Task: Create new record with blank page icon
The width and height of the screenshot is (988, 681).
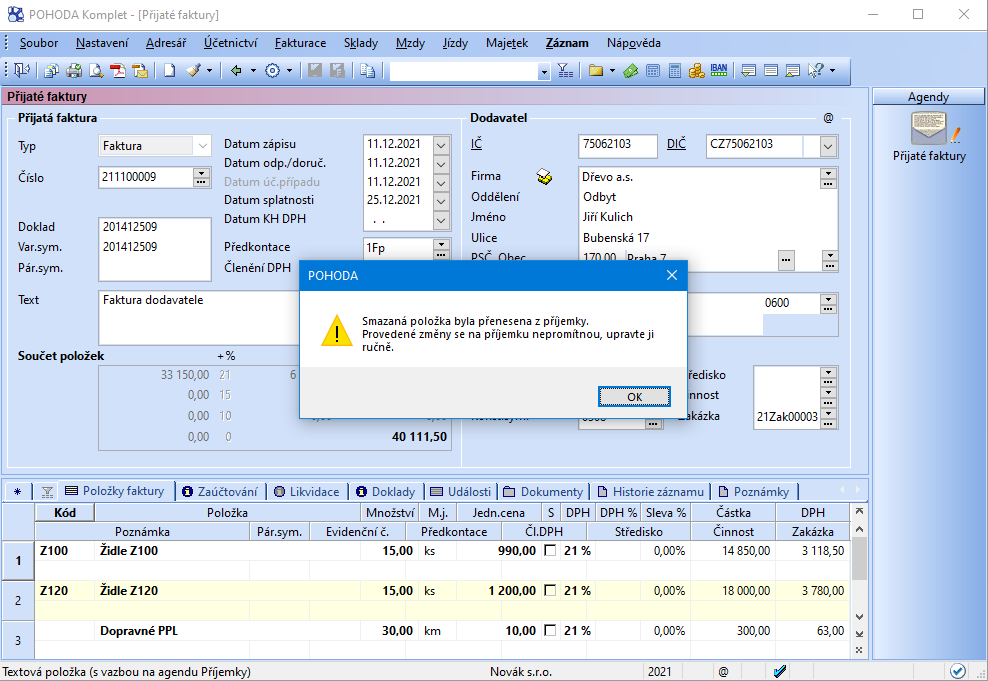Action: pyautogui.click(x=169, y=71)
